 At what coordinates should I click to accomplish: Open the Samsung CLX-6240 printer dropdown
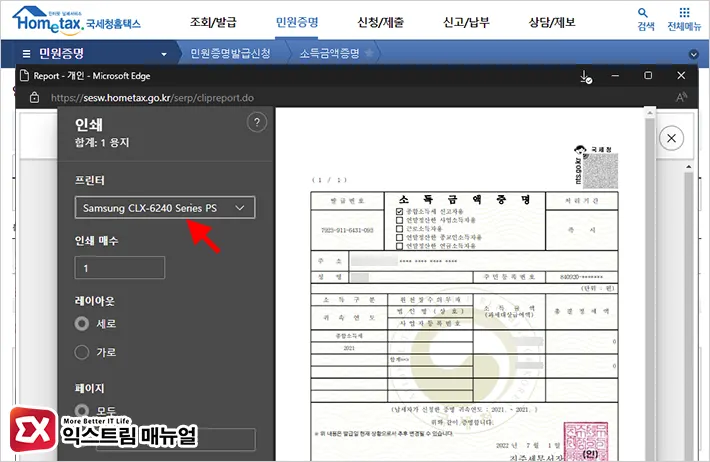click(x=165, y=208)
